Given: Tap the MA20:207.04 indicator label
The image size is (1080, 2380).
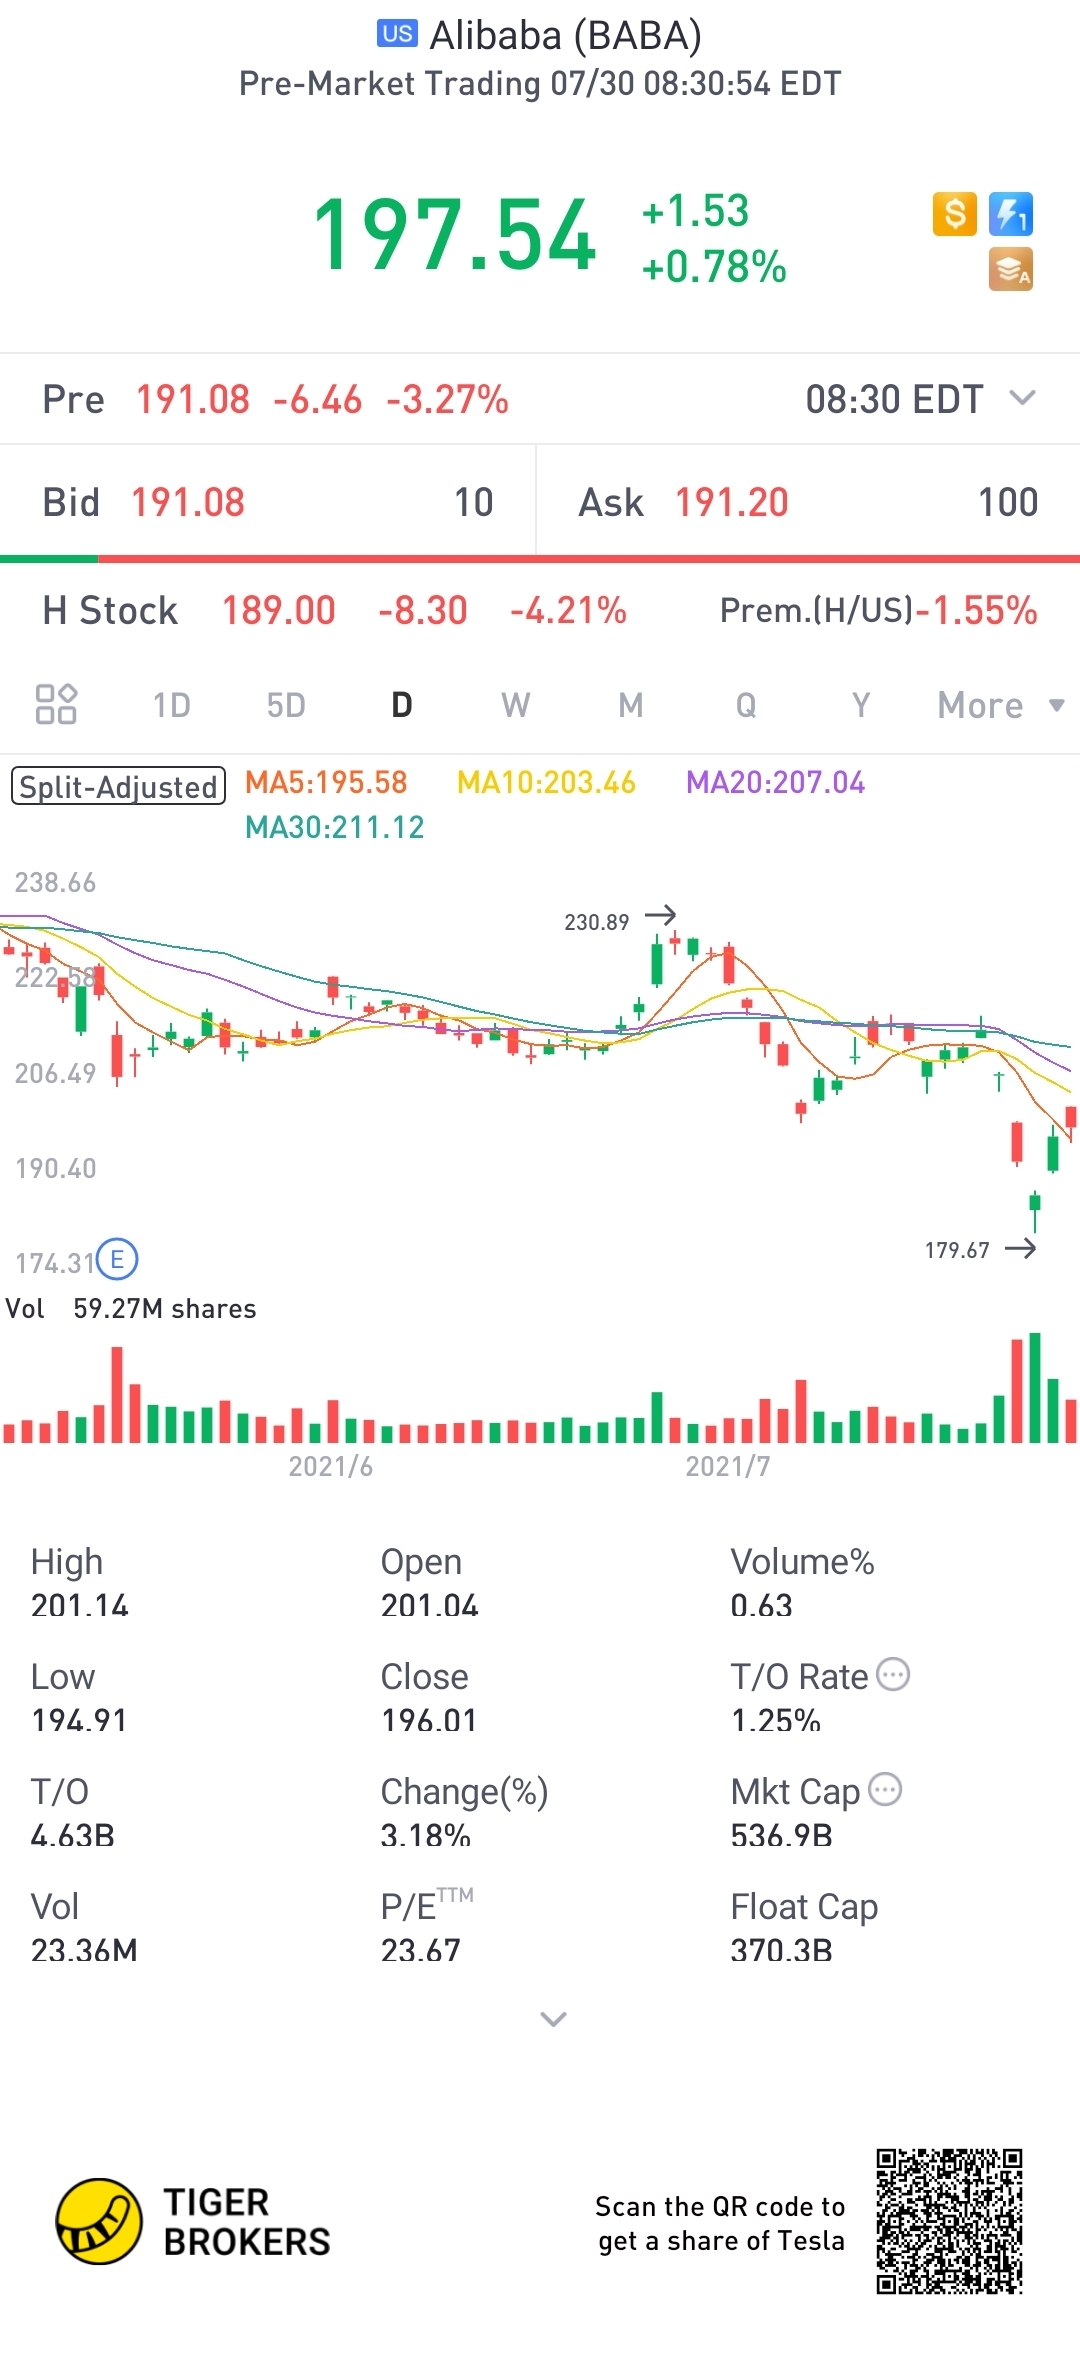Looking at the screenshot, I should 775,782.
